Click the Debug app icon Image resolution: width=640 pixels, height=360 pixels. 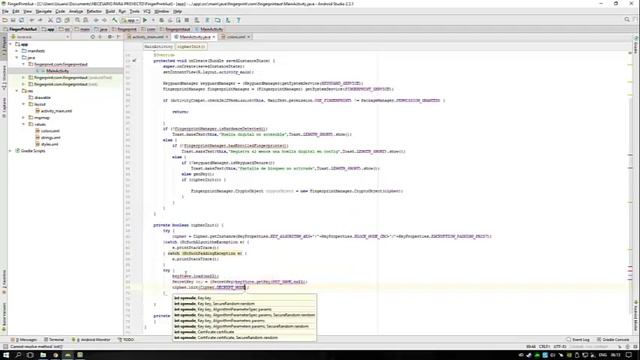click(162, 20)
